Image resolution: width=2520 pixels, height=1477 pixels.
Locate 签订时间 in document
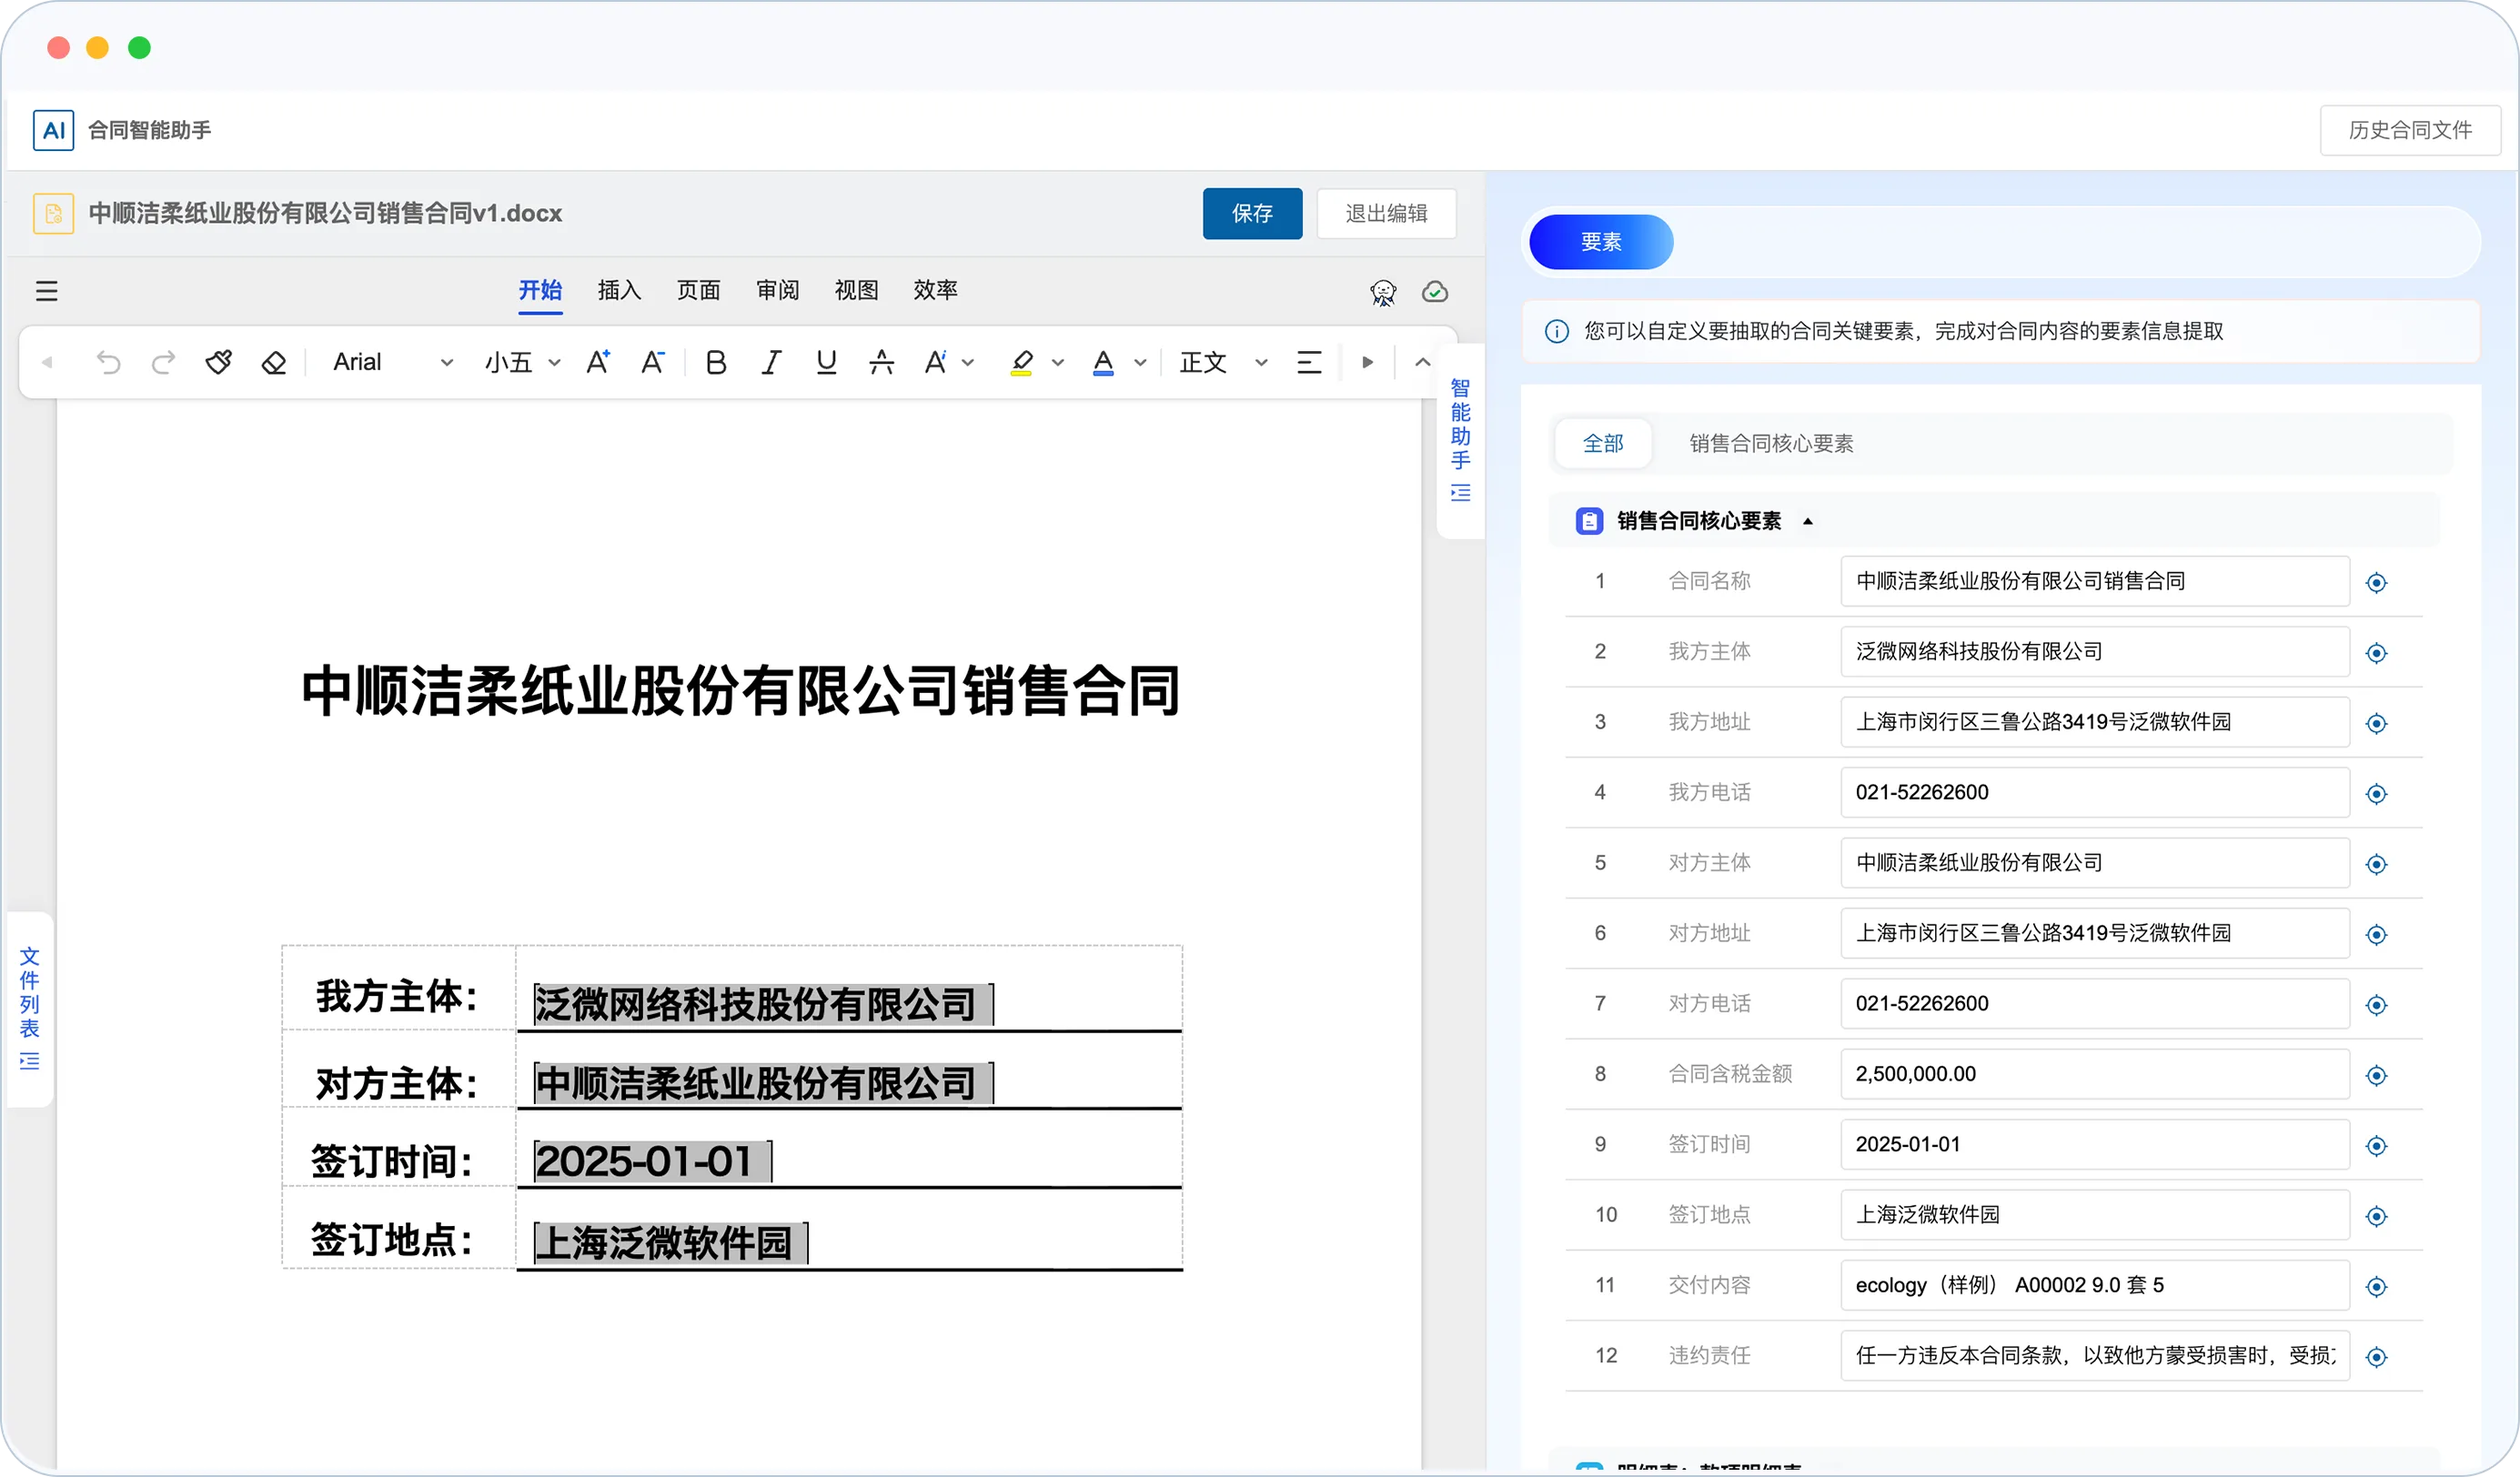pos(2376,1146)
